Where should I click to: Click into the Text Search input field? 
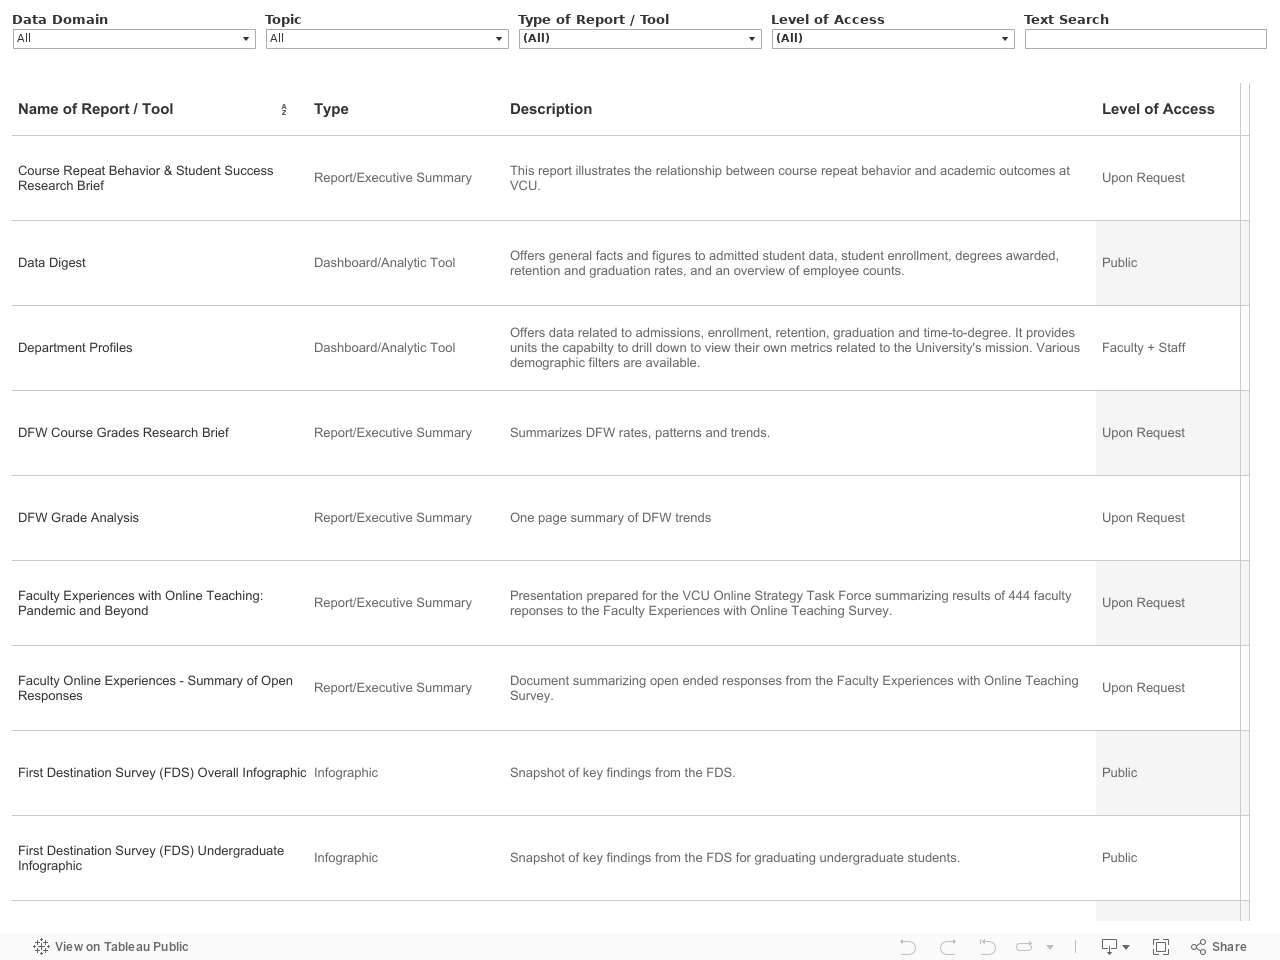[x=1146, y=39]
